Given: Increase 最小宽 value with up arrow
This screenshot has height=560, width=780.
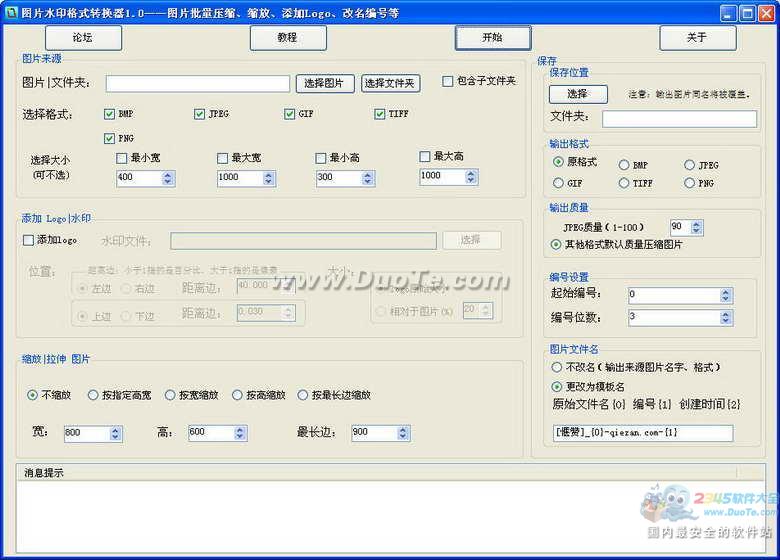Looking at the screenshot, I should coord(168,175).
